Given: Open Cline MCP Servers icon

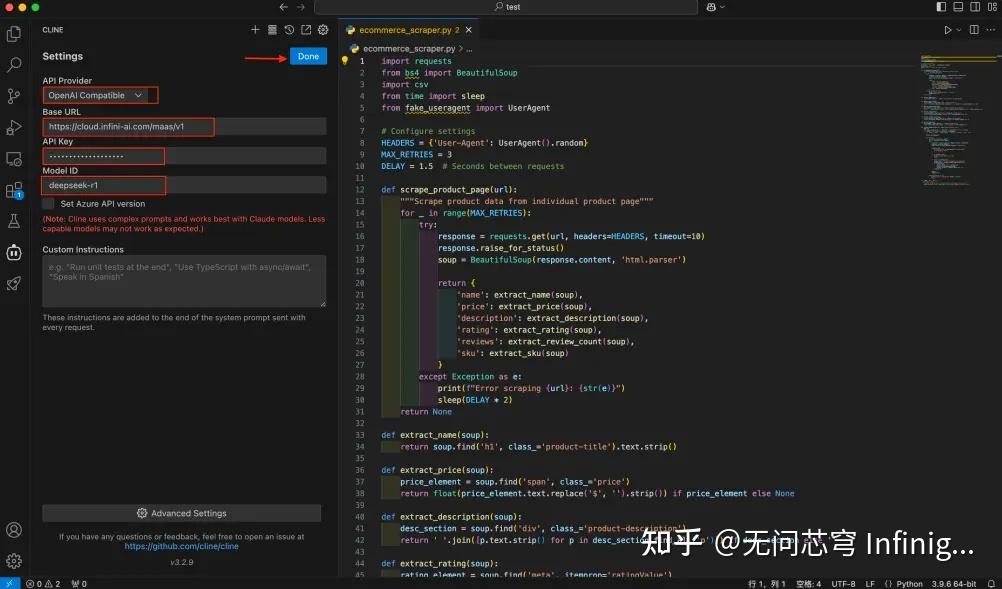Looking at the screenshot, I should [273, 30].
